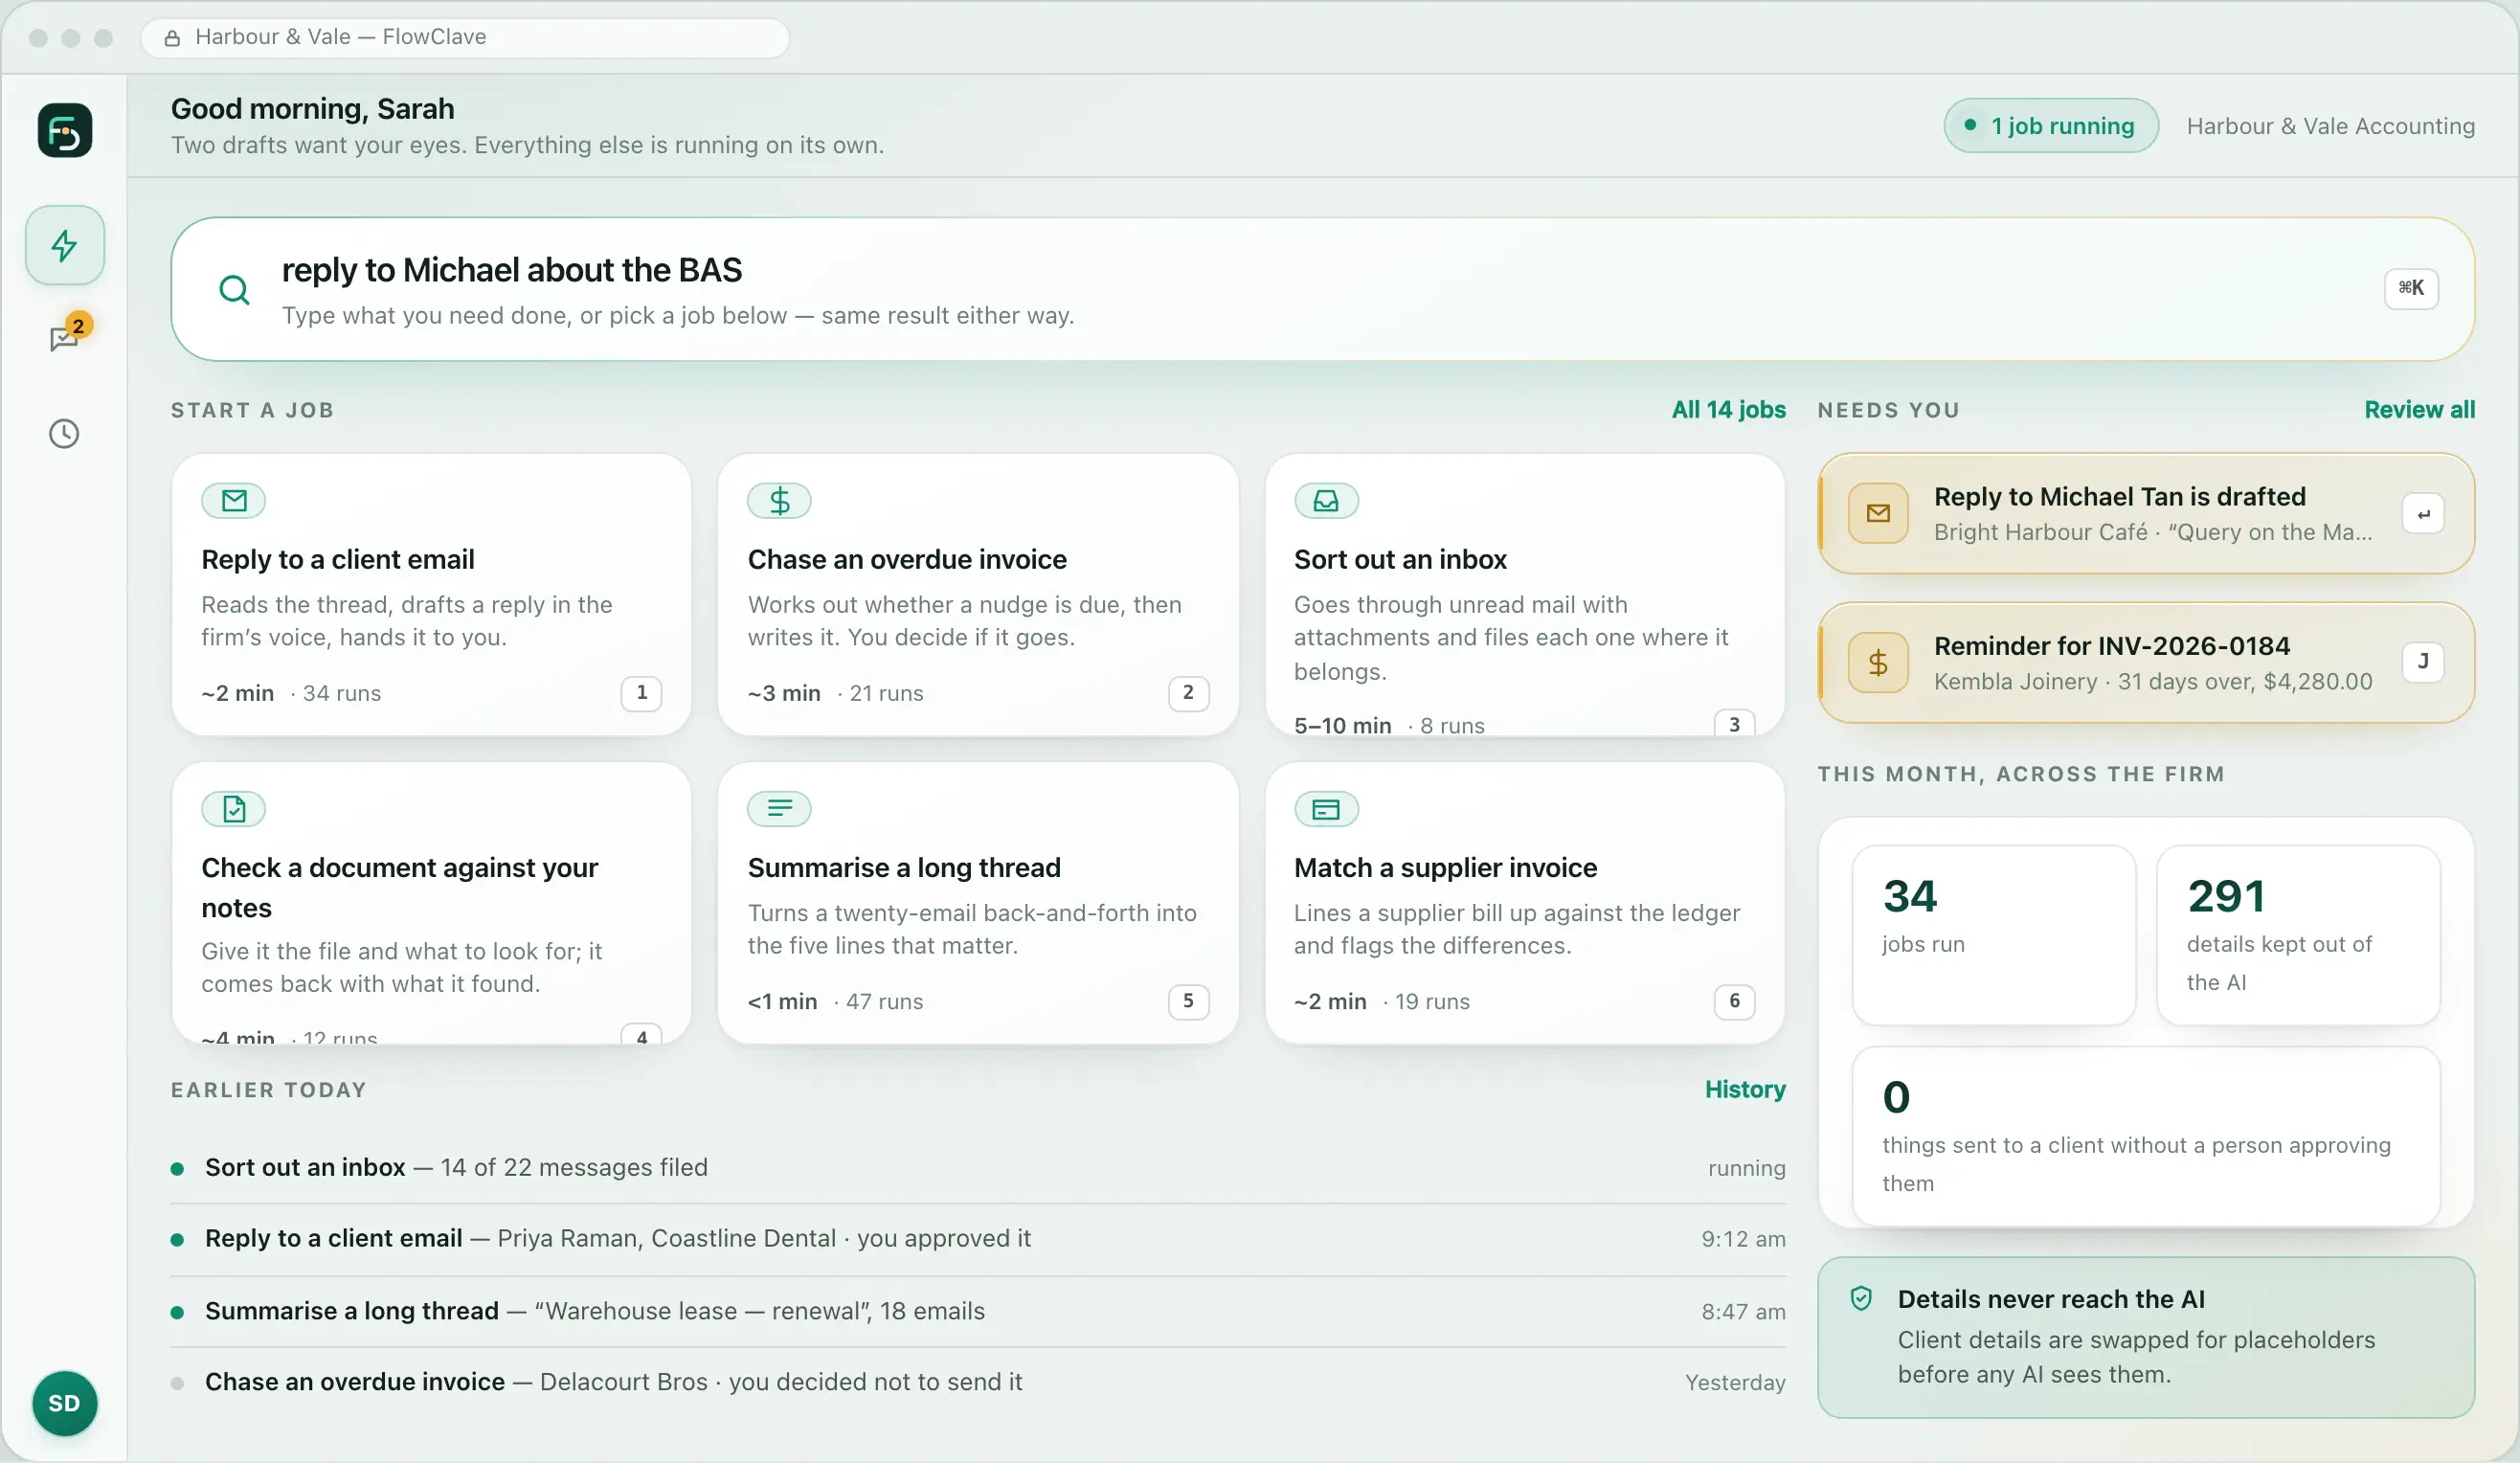Click the 34 jobs run stat tile
Viewport: 2520px width, 1463px height.
[x=1994, y=935]
